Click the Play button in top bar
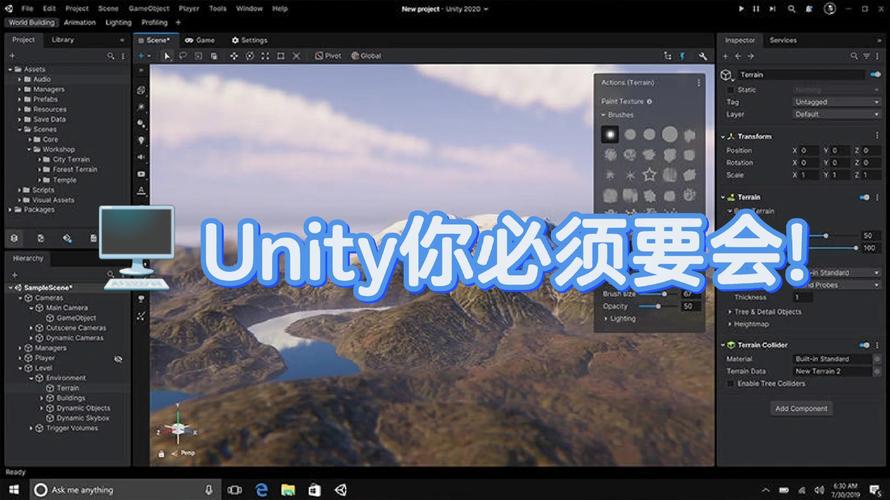890x500 pixels. click(x=741, y=9)
